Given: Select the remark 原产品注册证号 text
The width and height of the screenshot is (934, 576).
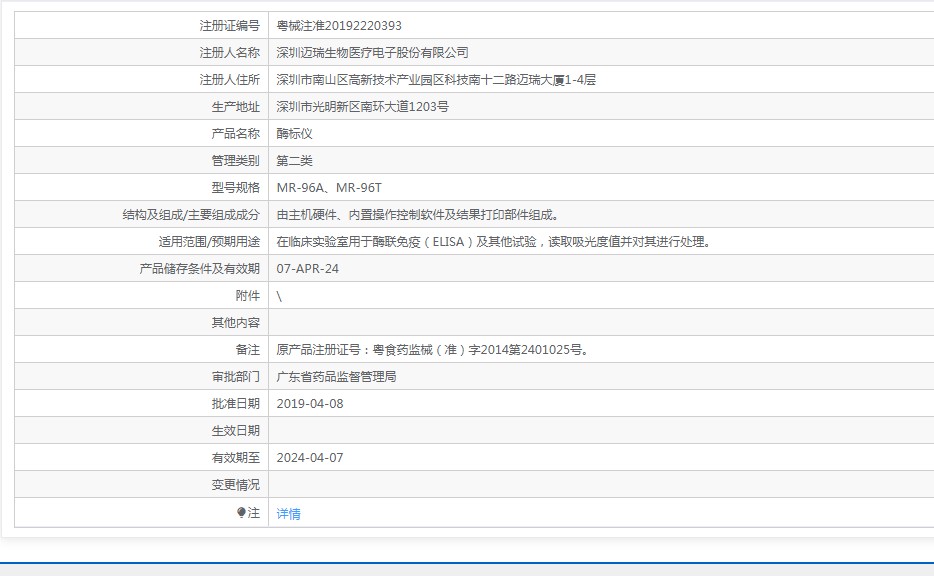Looking at the screenshot, I should click(x=433, y=350).
